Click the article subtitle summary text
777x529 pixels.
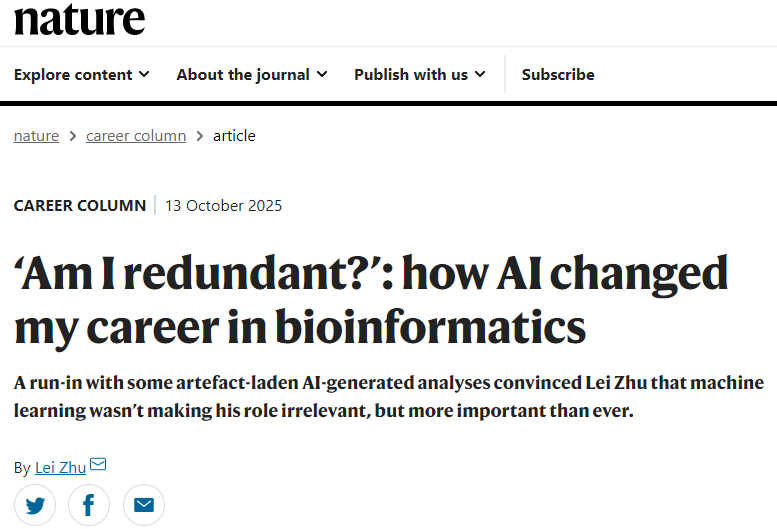388,397
